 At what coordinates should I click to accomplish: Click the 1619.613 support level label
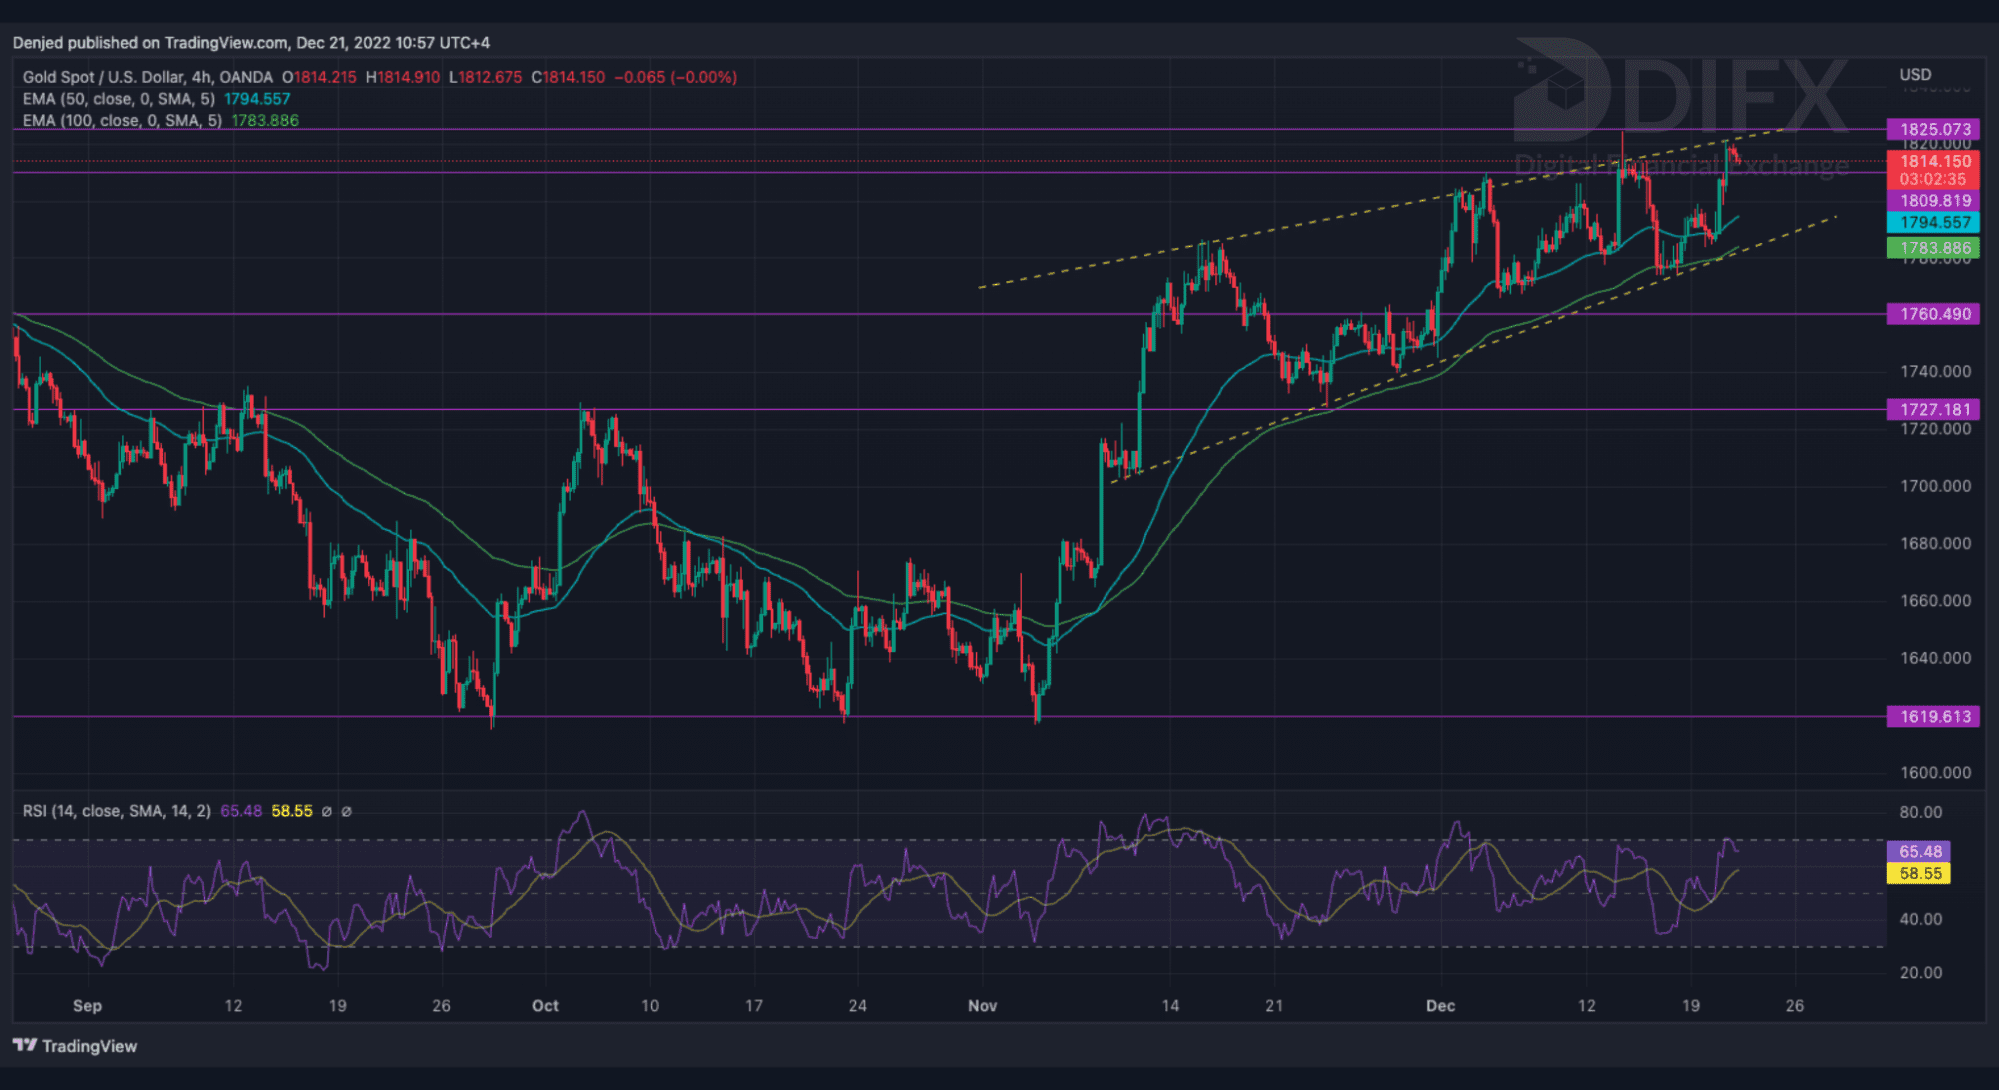pyautogui.click(x=1933, y=716)
